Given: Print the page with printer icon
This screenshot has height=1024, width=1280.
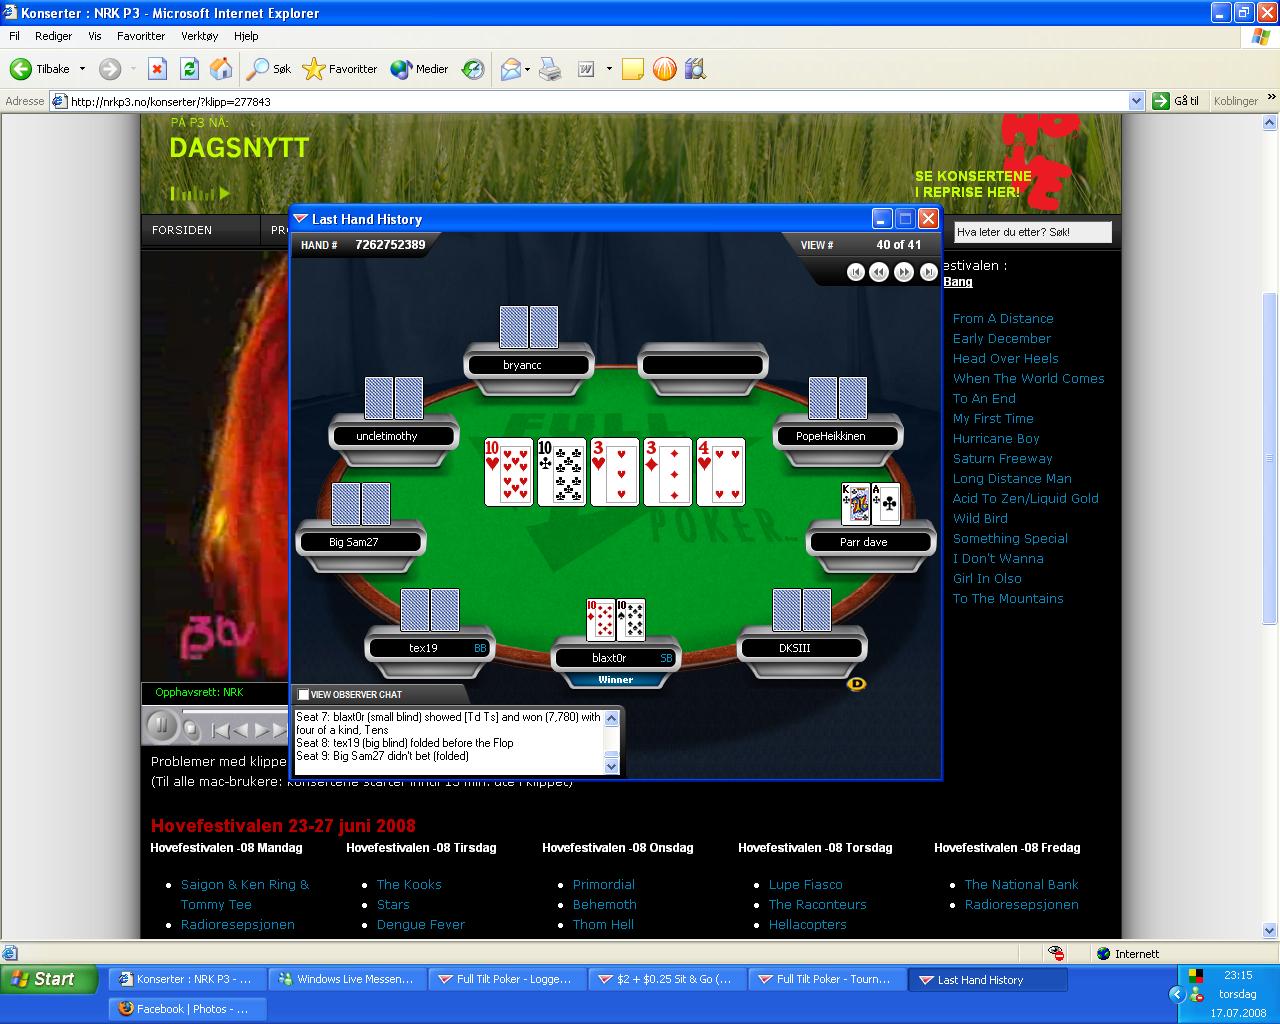Looking at the screenshot, I should (x=550, y=69).
